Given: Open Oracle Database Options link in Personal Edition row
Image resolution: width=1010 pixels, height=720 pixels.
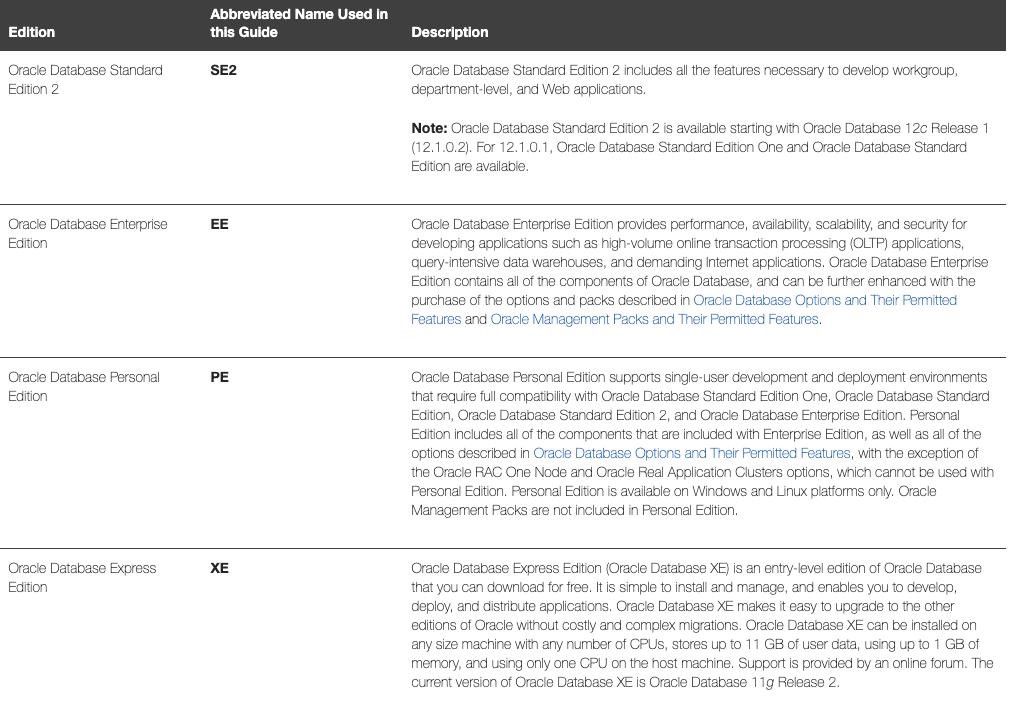Looking at the screenshot, I should click(x=692, y=453).
